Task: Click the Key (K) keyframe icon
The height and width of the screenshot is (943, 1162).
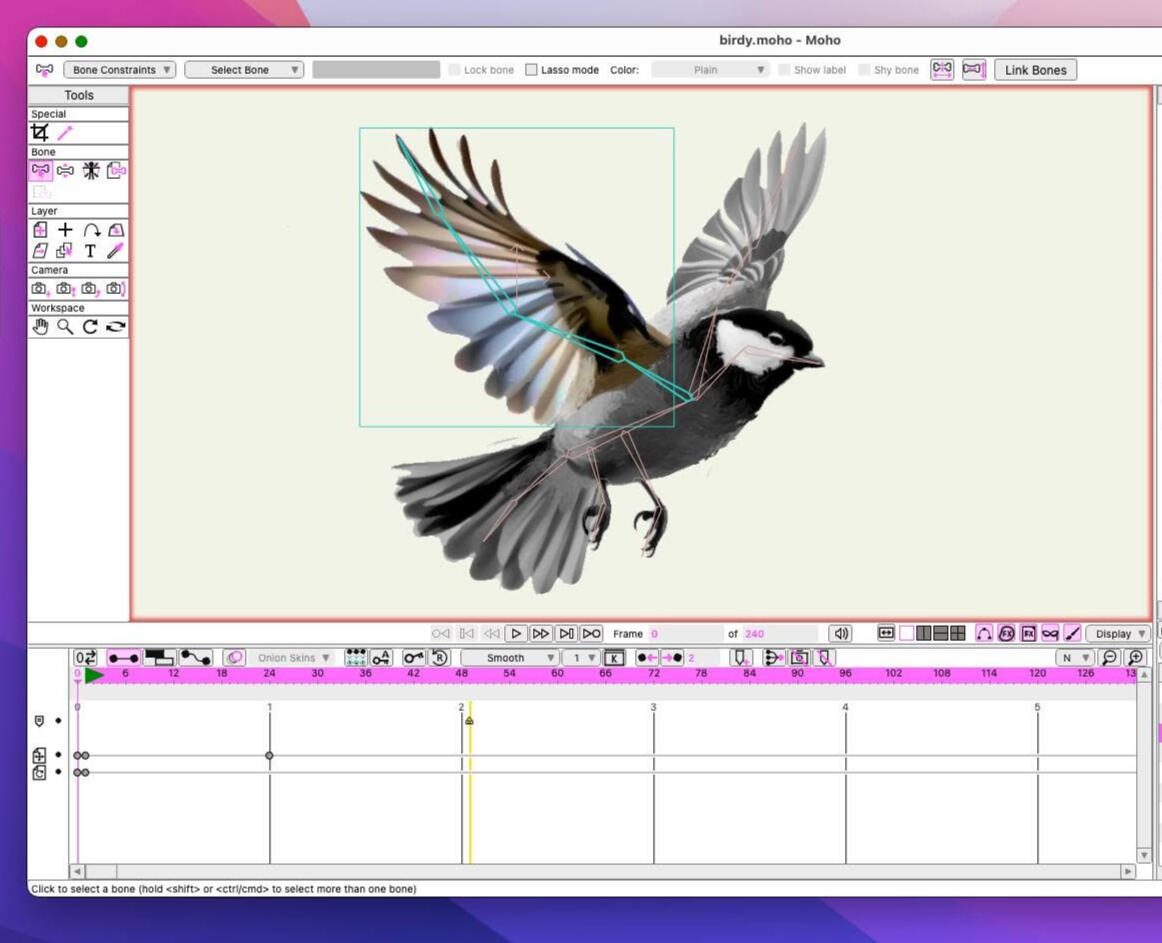Action: point(614,658)
